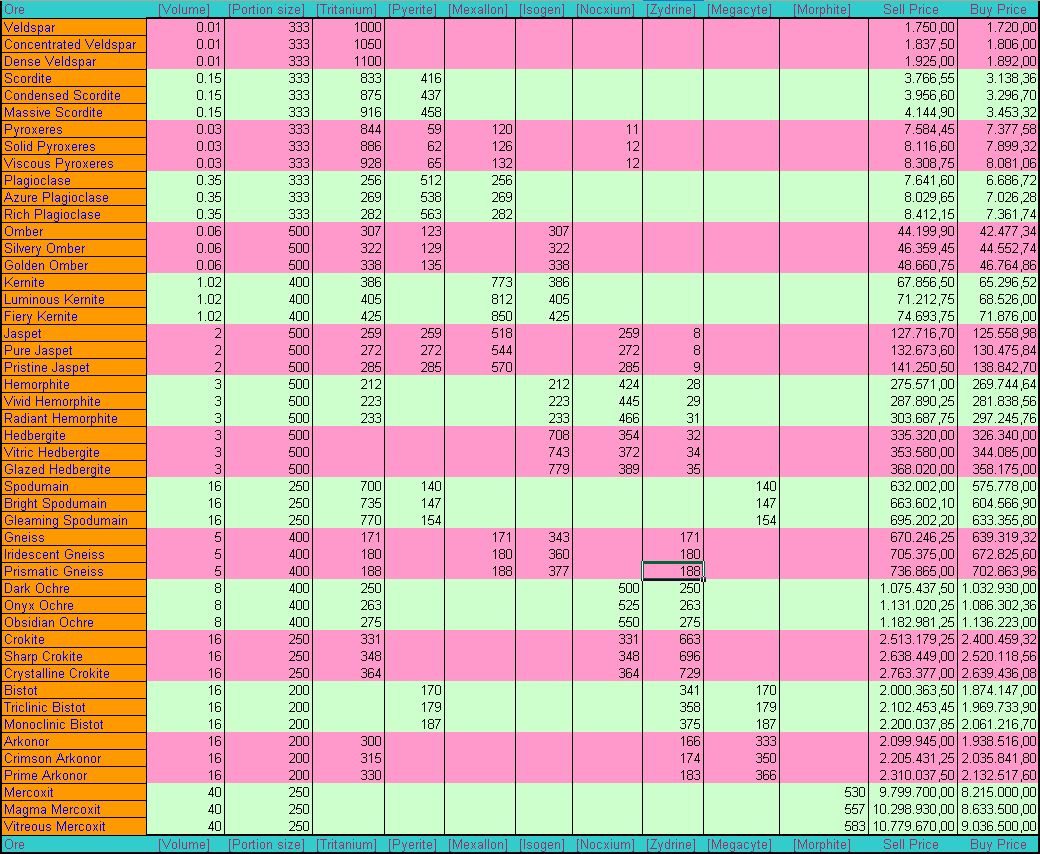Select the Glazed Hedbergite cell

click(73, 469)
